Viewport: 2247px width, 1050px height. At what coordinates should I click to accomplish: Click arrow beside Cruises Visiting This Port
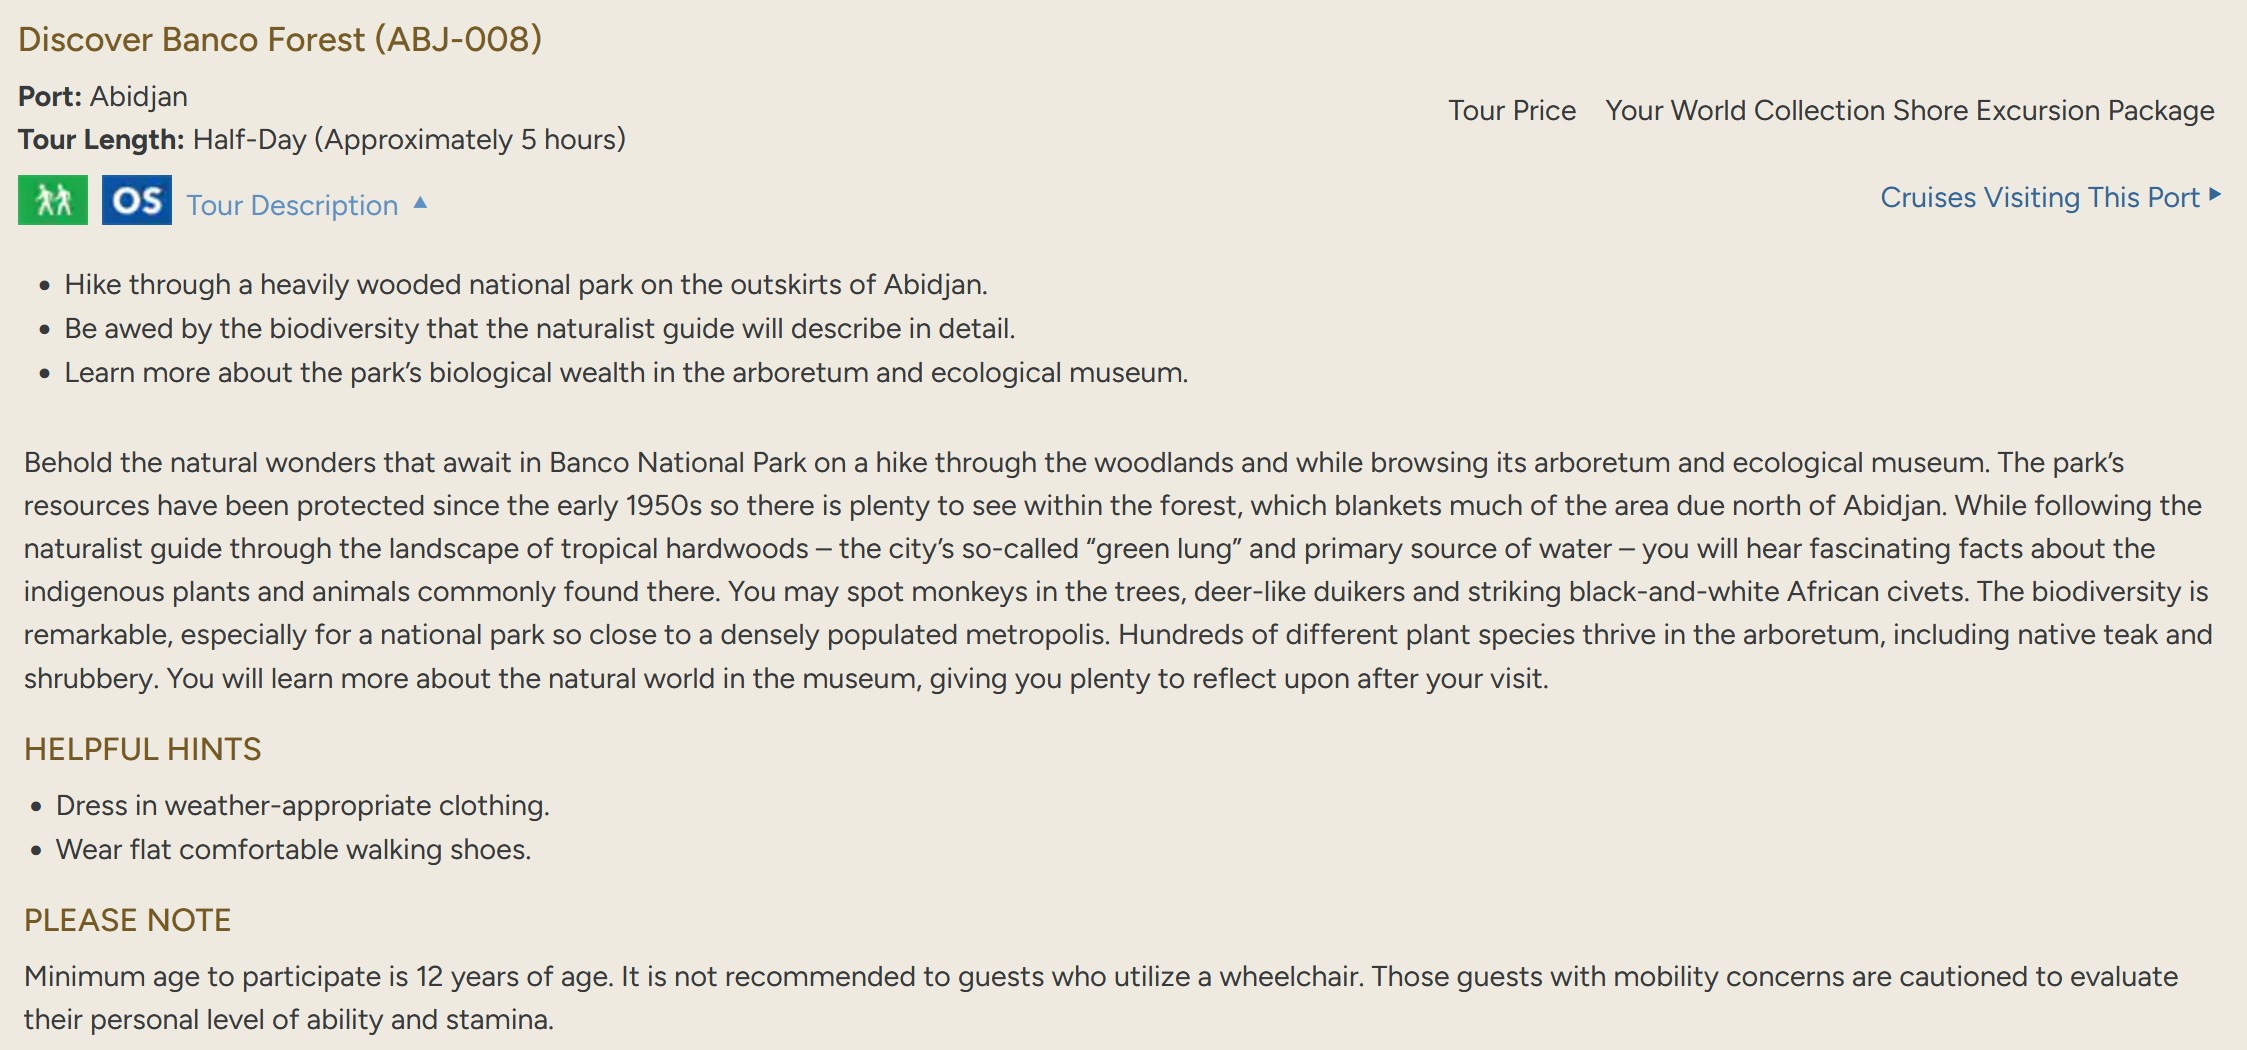2215,194
